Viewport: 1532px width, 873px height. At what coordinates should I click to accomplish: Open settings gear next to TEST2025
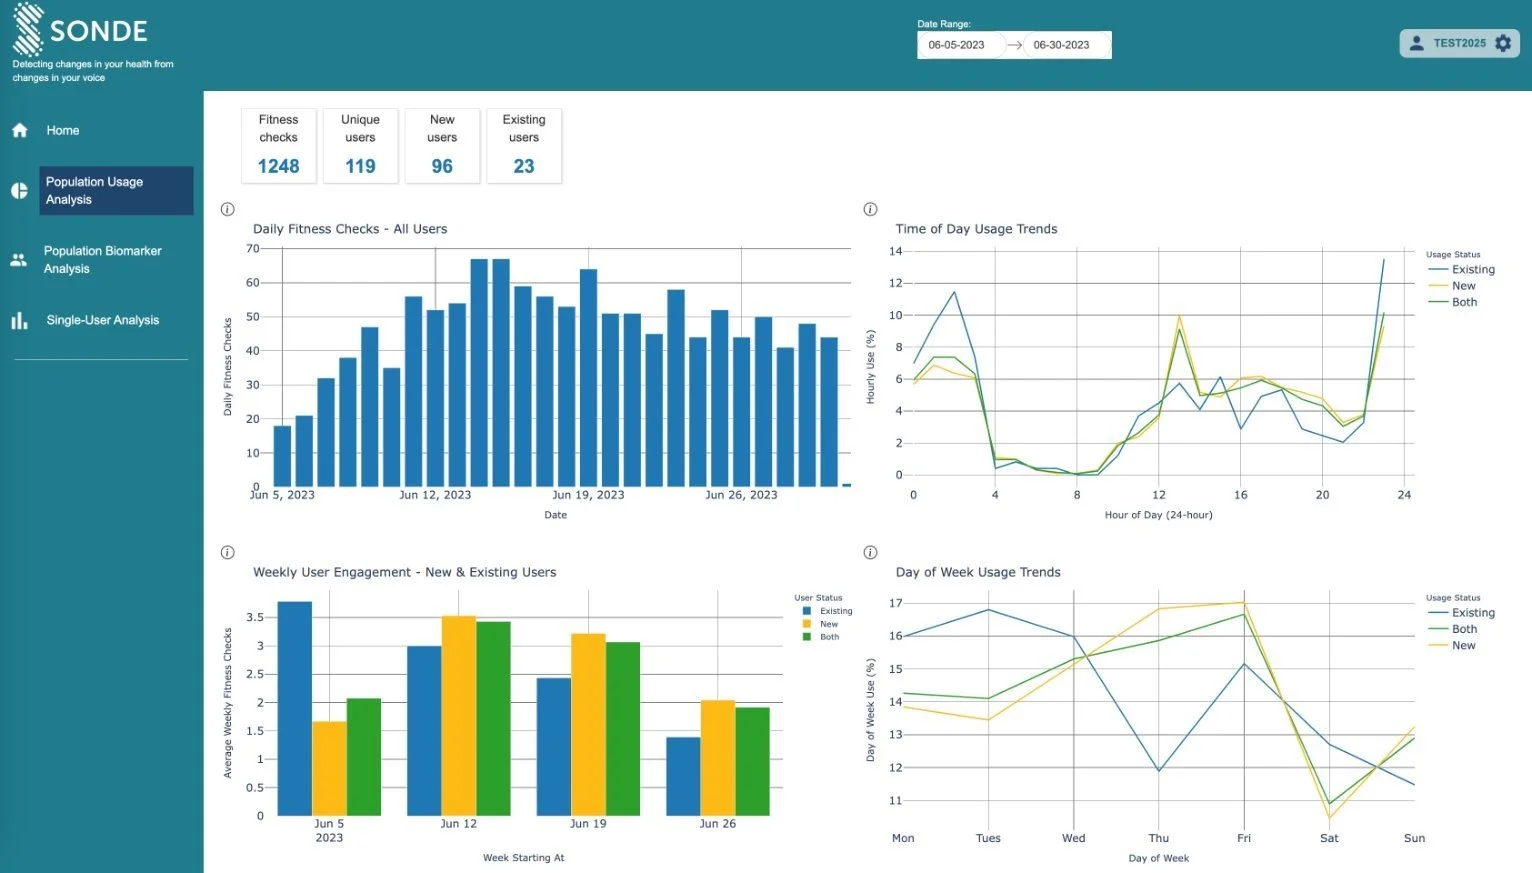pyautogui.click(x=1502, y=43)
